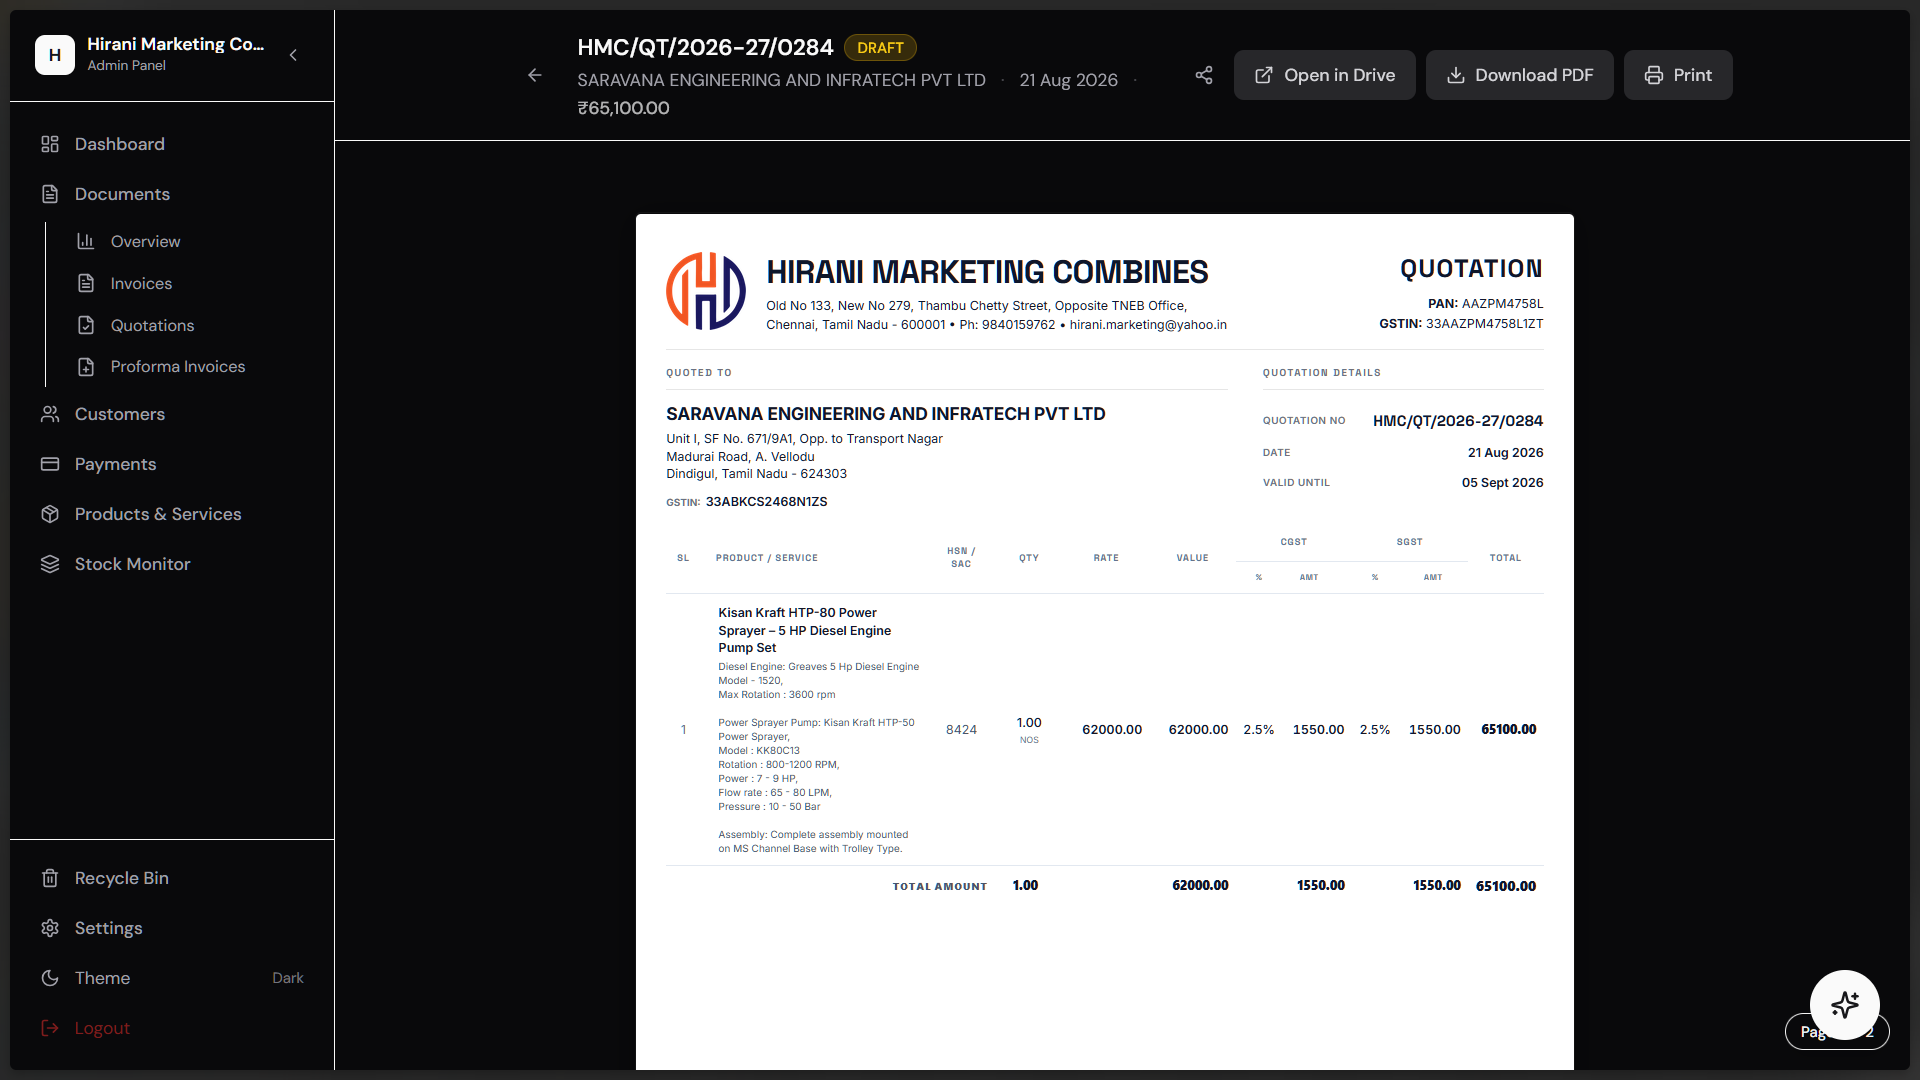
Task: Click the Documents file icon
Action: pyautogui.click(x=50, y=194)
